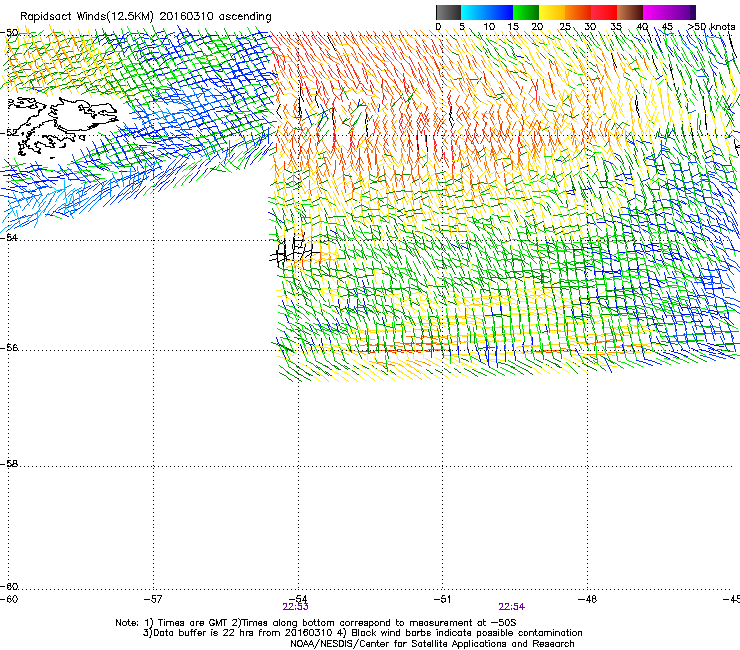Click the orange 25-30 knots legend segment
Screen dimensions: 740x650
point(578,12)
